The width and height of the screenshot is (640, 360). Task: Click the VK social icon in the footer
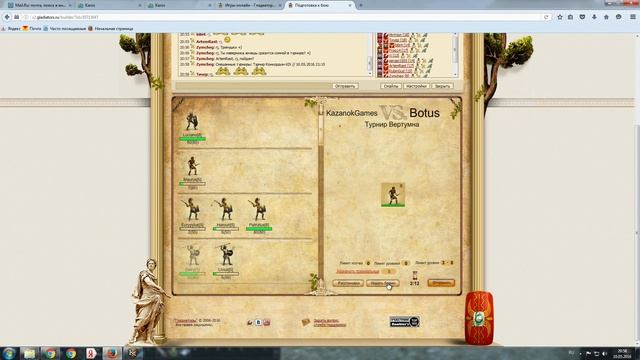(x=258, y=322)
